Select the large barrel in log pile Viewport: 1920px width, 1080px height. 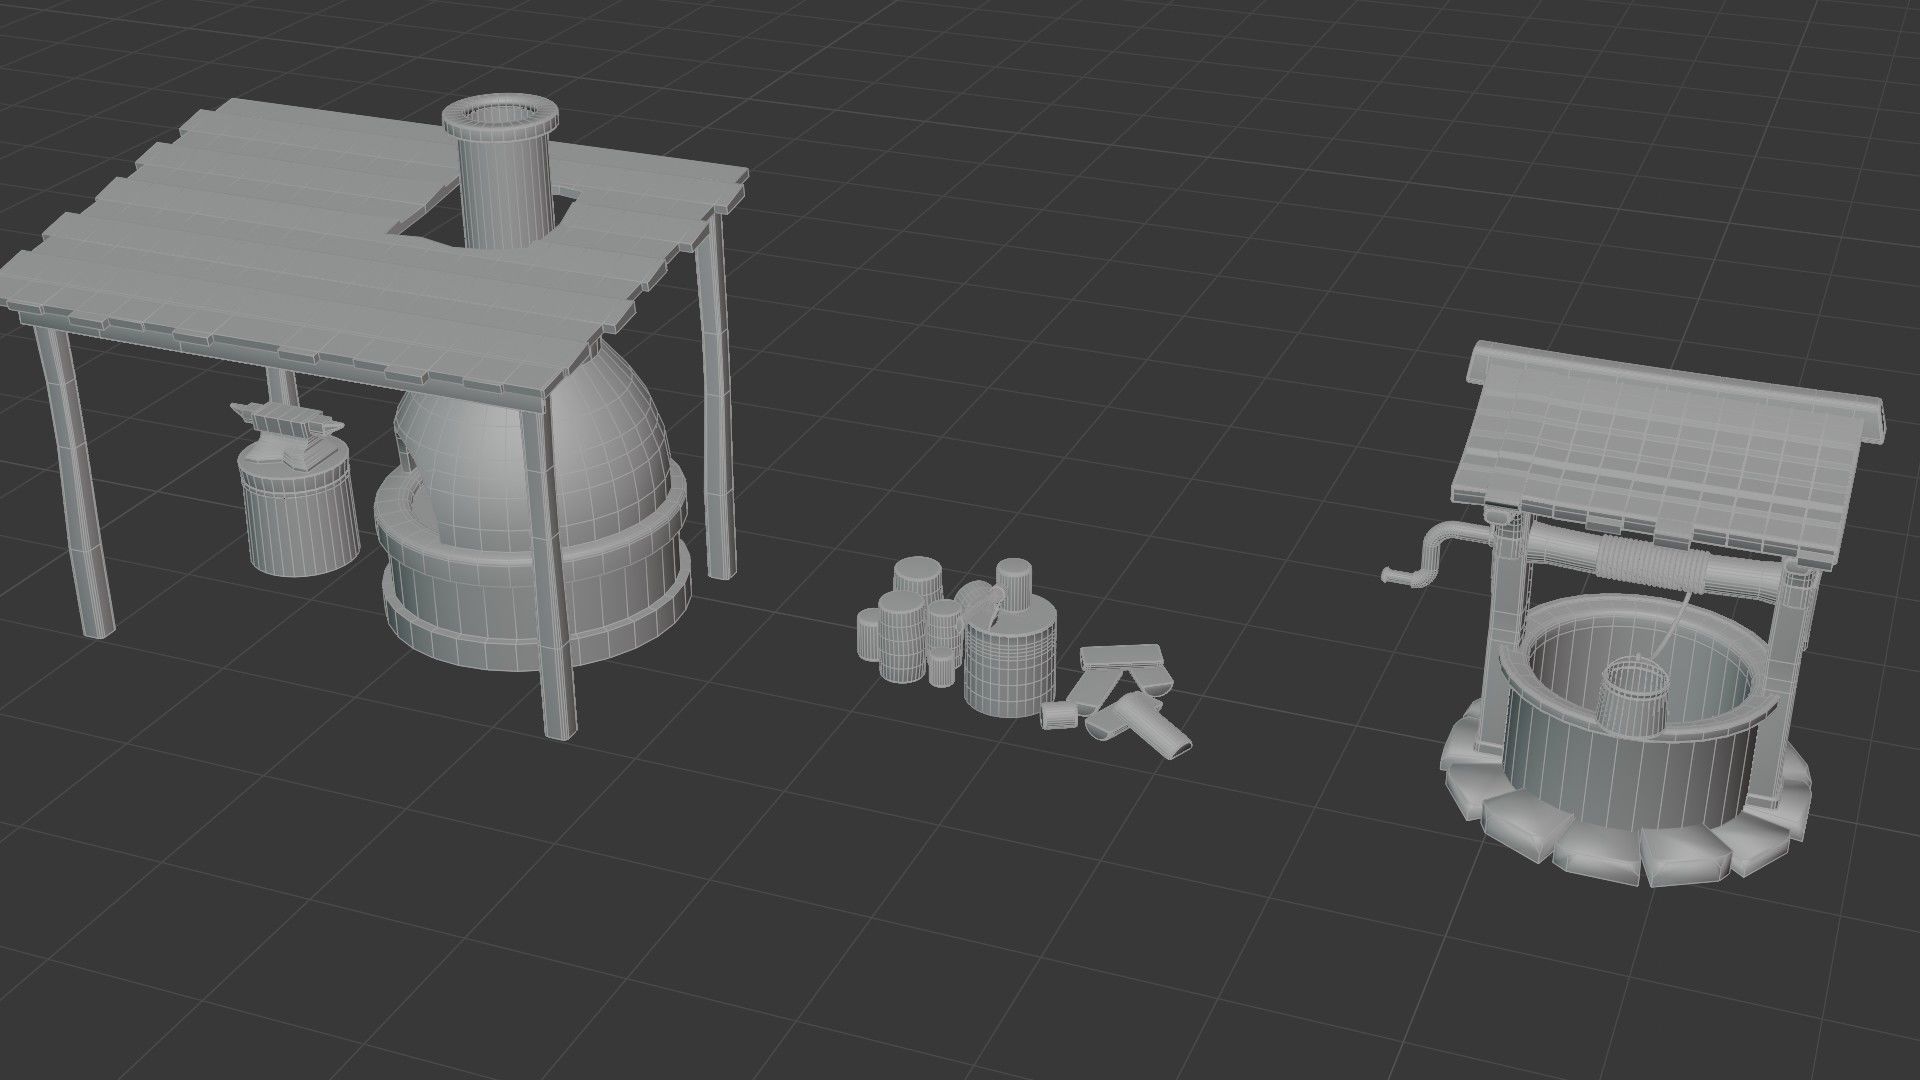click(1010, 661)
